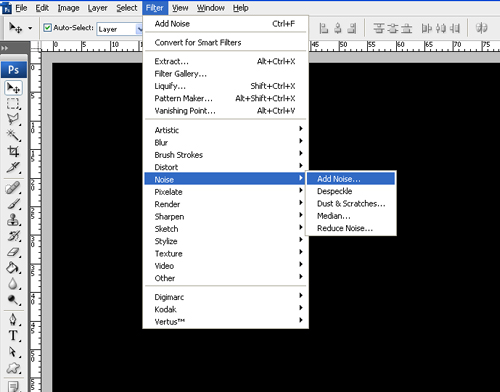The height and width of the screenshot is (392, 500).
Task: Select the History Brush tool
Action: click(13, 236)
